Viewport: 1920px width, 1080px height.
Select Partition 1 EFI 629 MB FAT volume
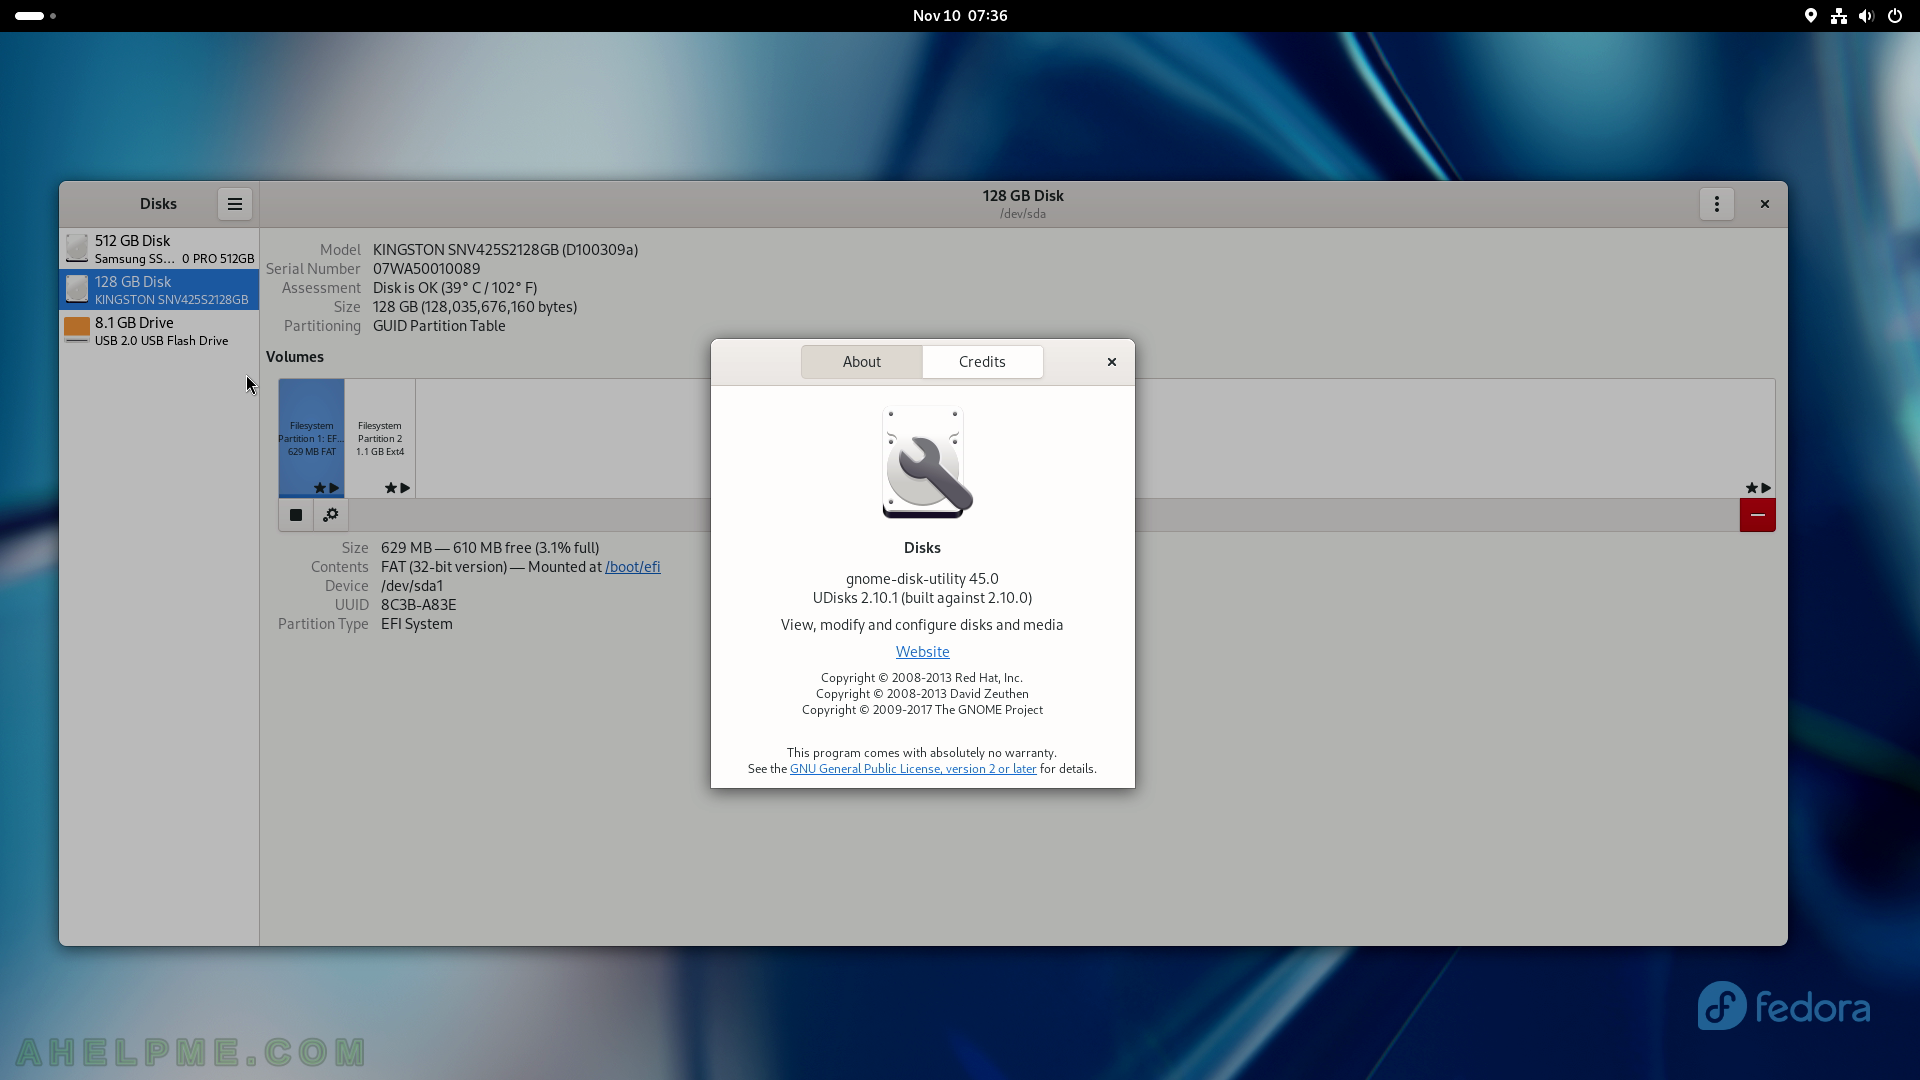(311, 438)
